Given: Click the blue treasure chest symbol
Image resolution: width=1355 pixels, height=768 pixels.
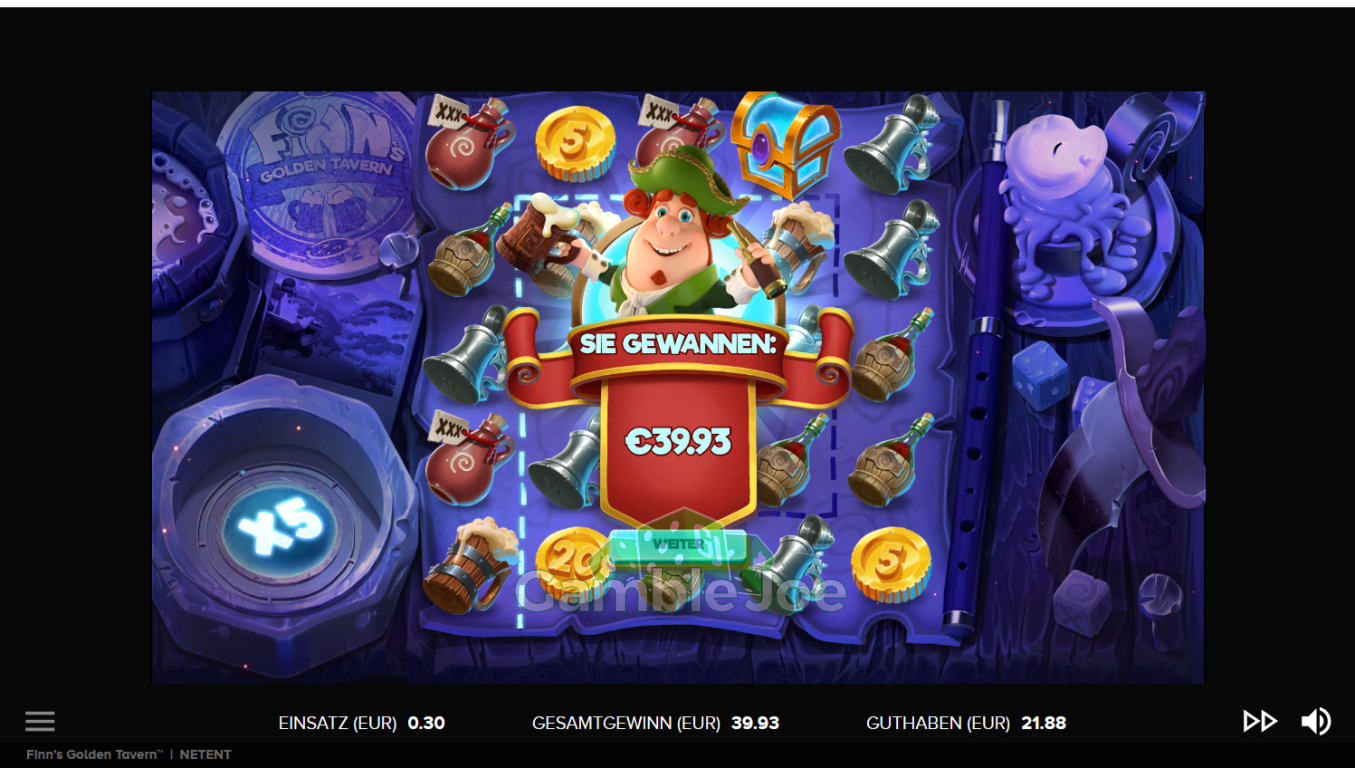Looking at the screenshot, I should [x=785, y=143].
